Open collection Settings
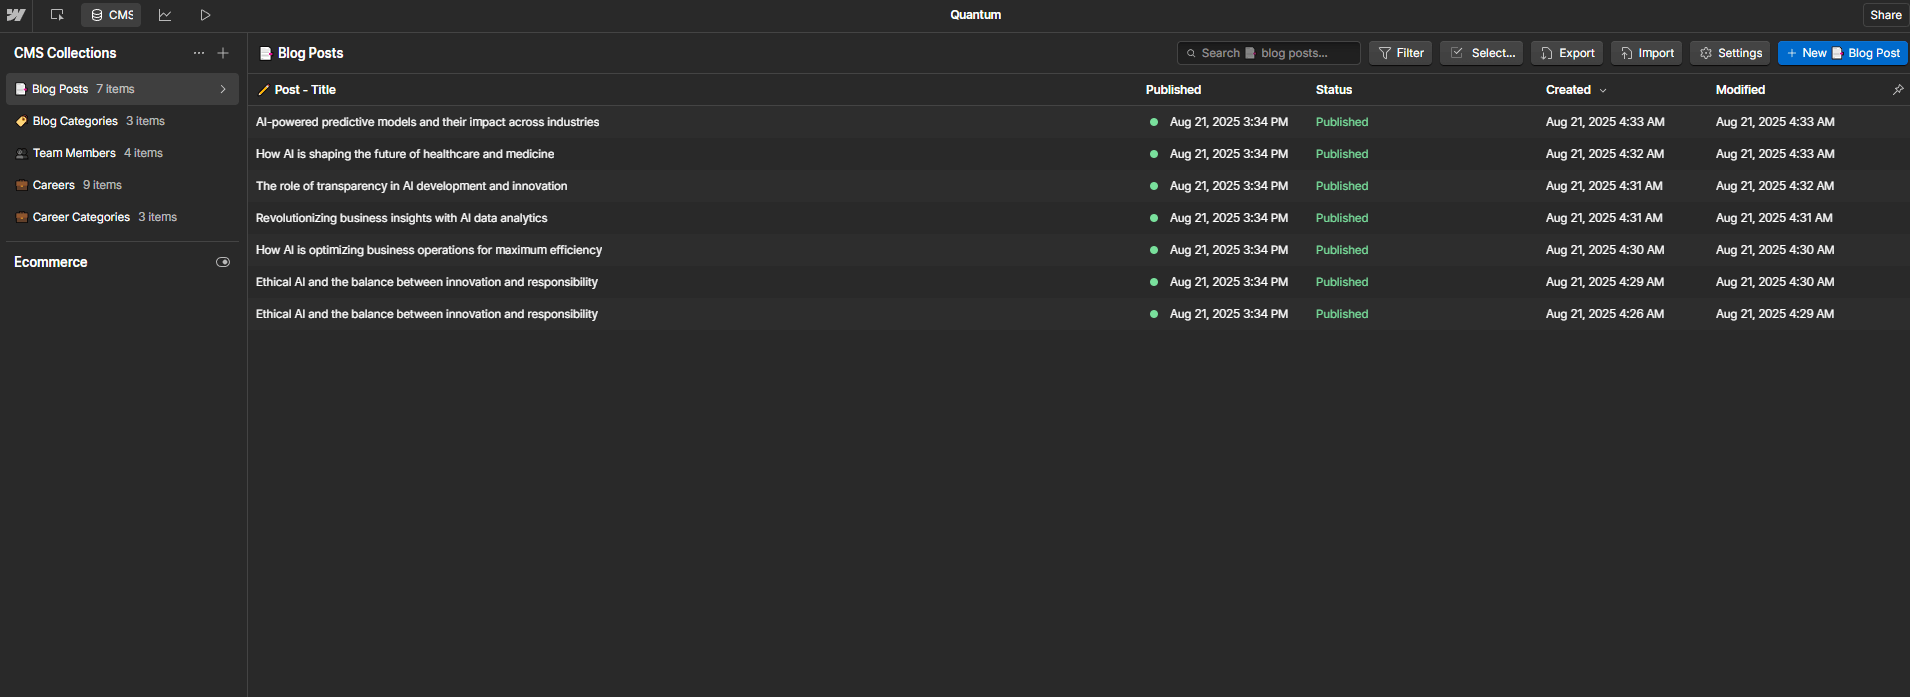1910x697 pixels. (1730, 53)
